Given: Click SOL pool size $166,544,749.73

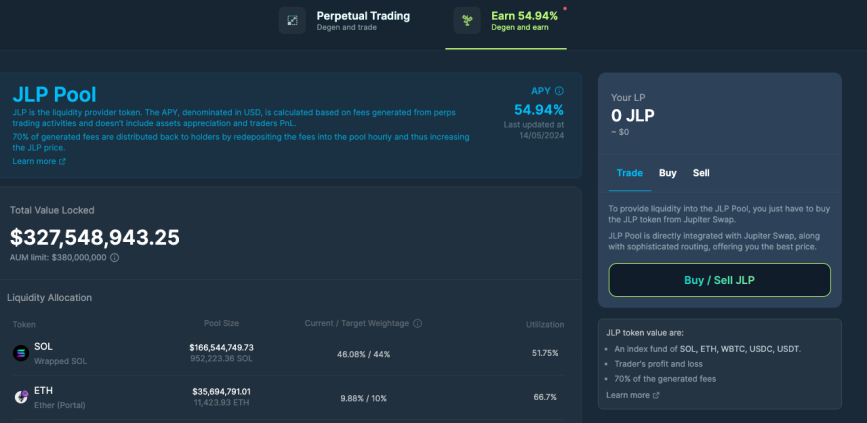Looking at the screenshot, I should pos(221,347).
